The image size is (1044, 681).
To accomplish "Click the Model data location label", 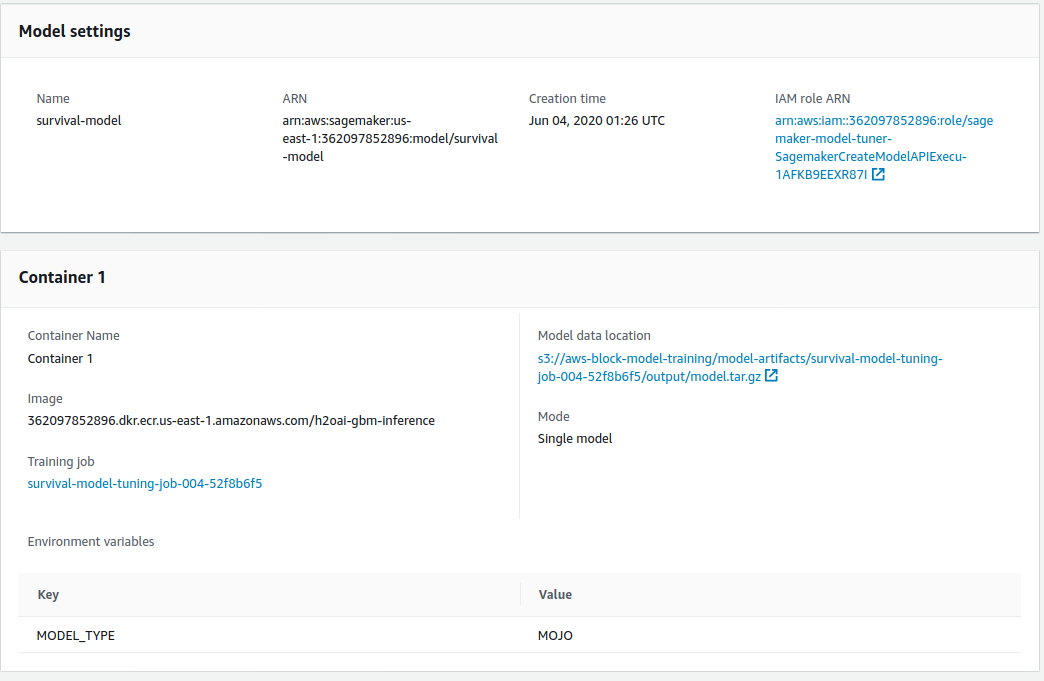I will pos(594,336).
